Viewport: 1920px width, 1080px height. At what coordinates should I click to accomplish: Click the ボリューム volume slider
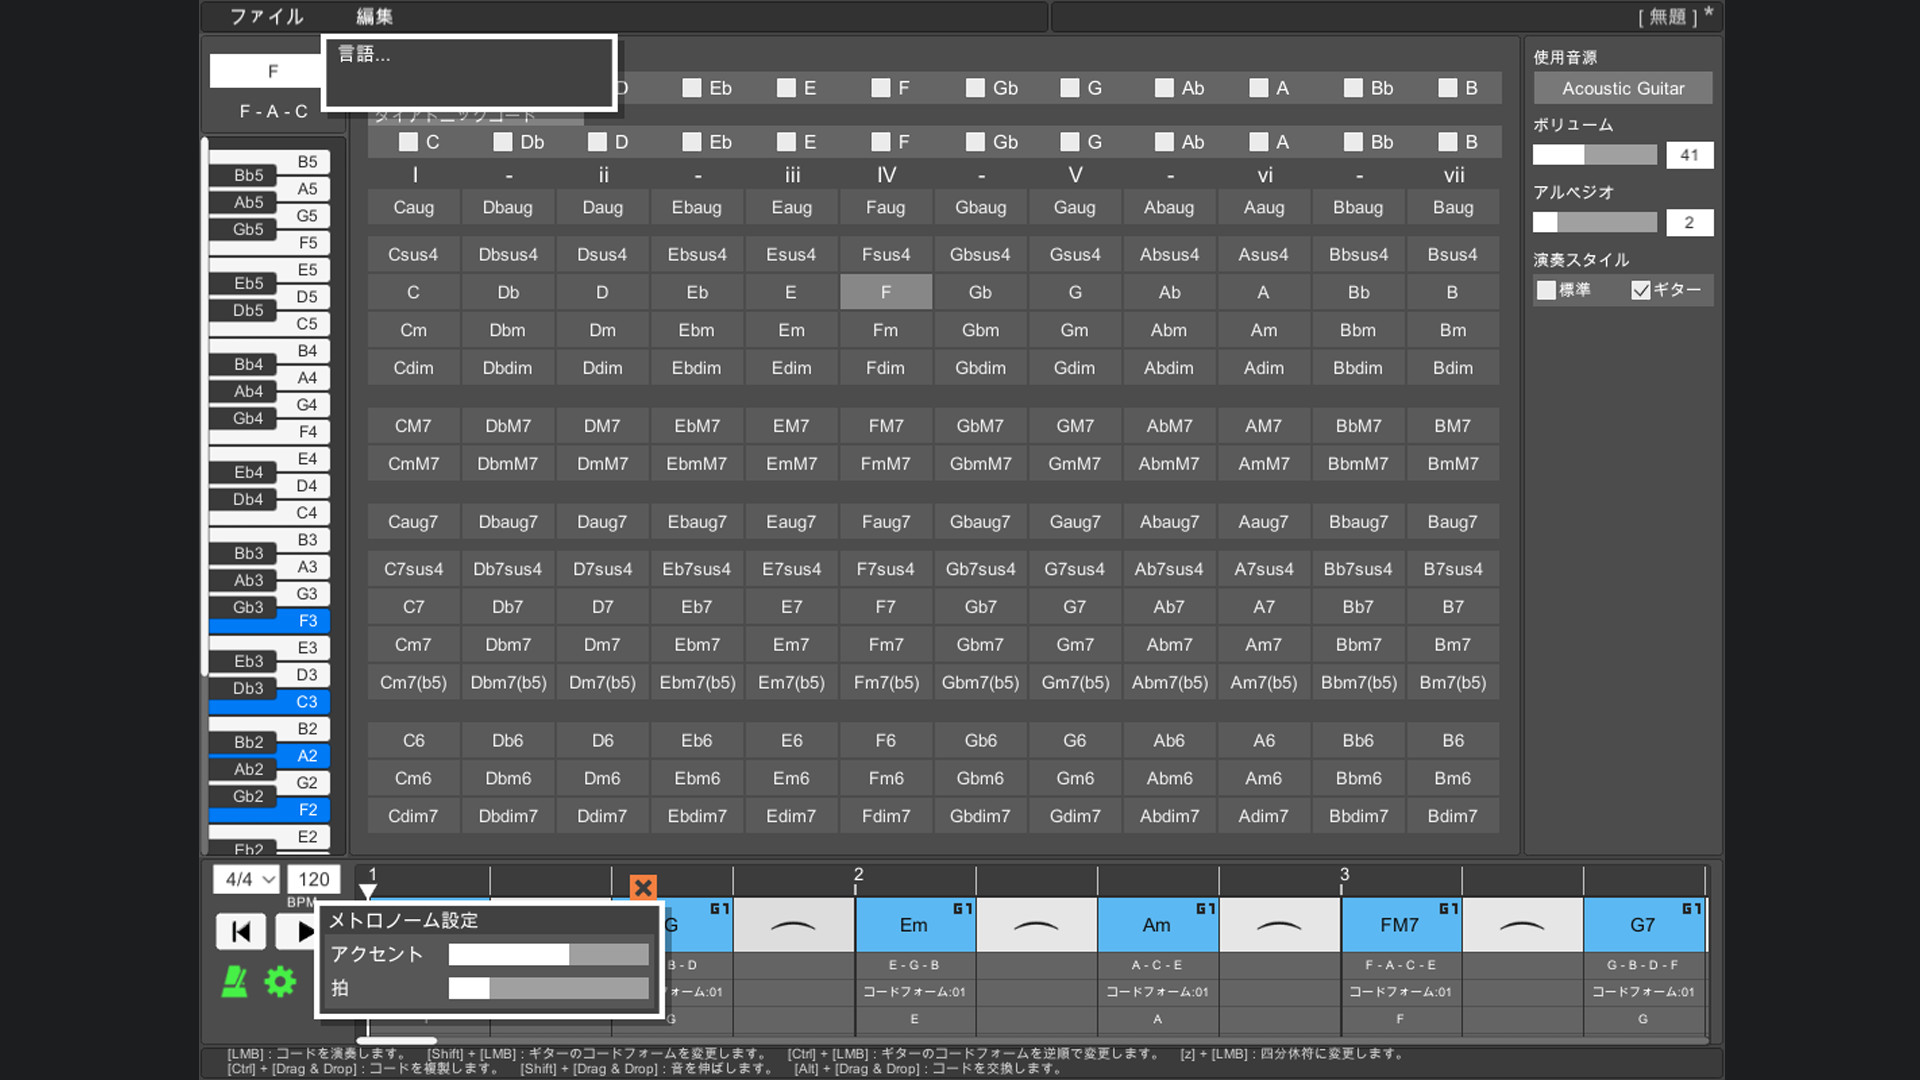pos(1594,155)
